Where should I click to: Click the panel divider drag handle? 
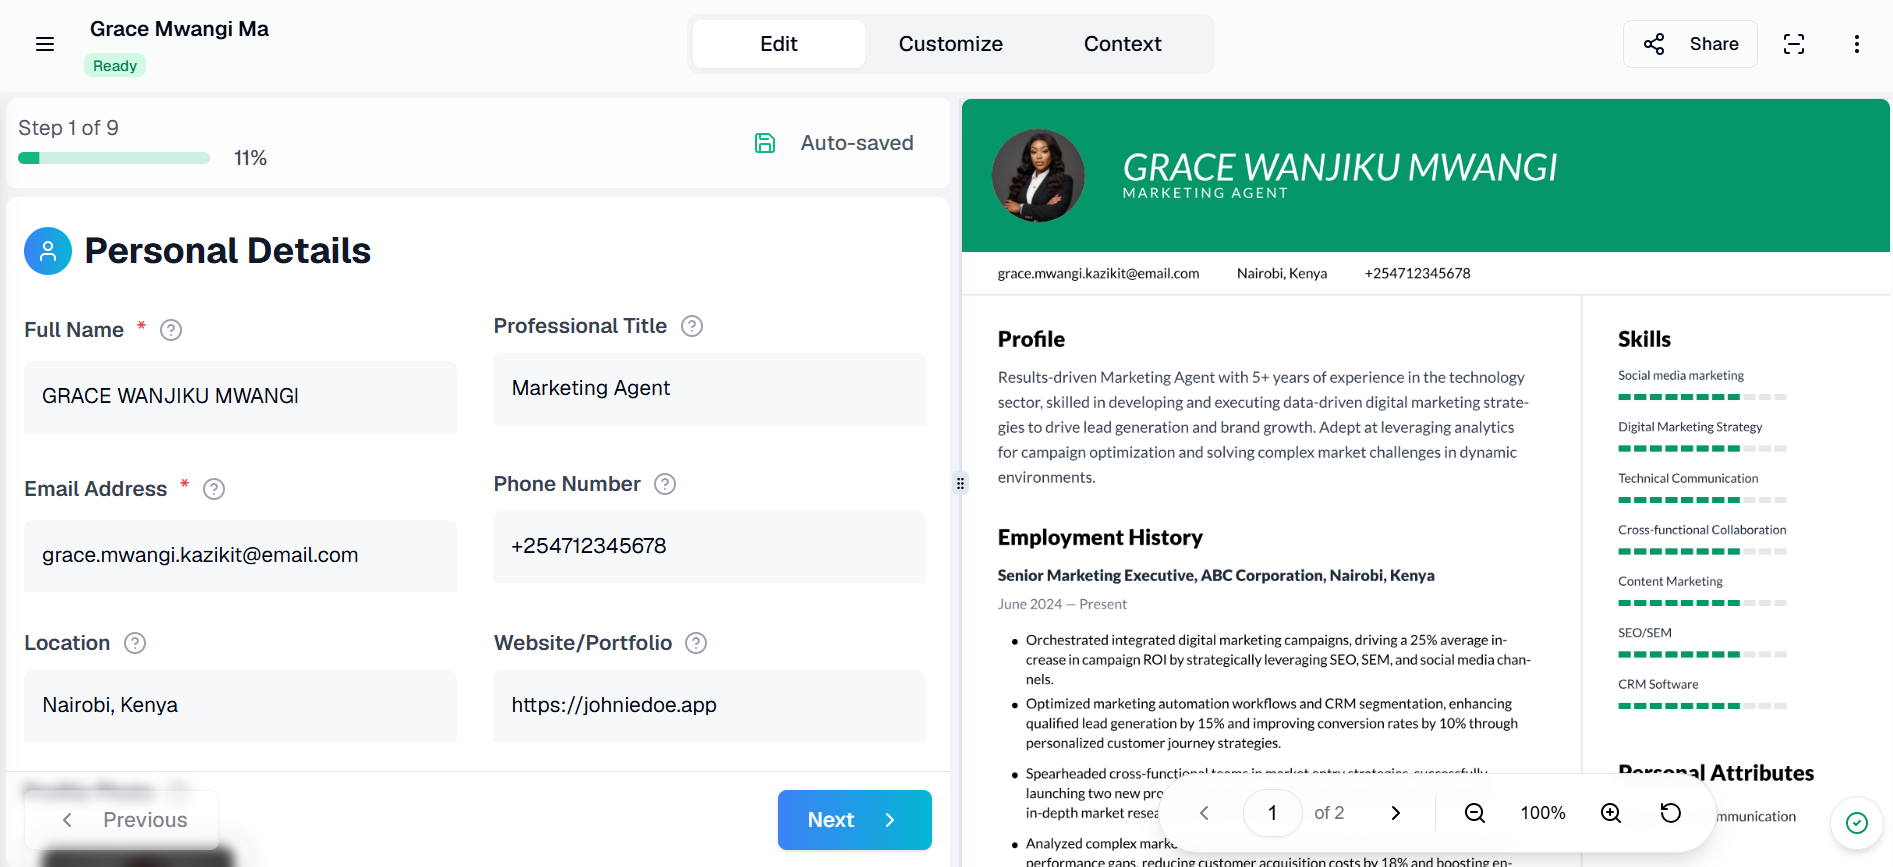[x=960, y=484]
